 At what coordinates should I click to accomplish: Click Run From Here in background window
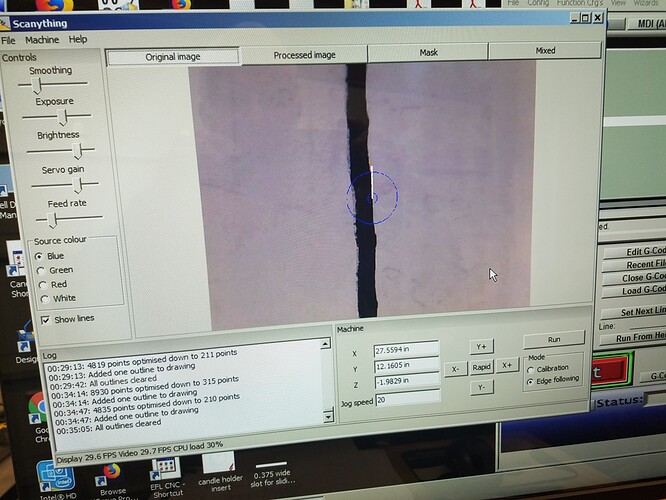633,338
